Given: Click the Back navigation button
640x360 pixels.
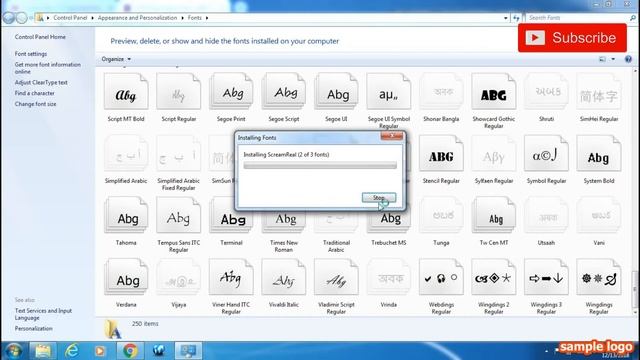Looking at the screenshot, I should pos(8,18).
